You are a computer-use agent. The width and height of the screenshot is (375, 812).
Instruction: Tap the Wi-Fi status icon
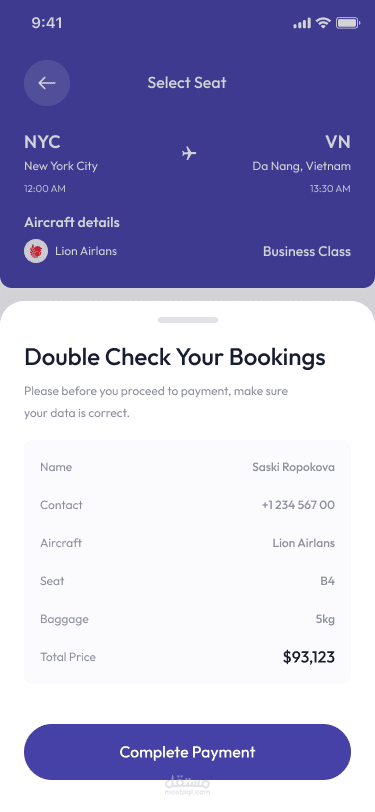click(x=324, y=23)
